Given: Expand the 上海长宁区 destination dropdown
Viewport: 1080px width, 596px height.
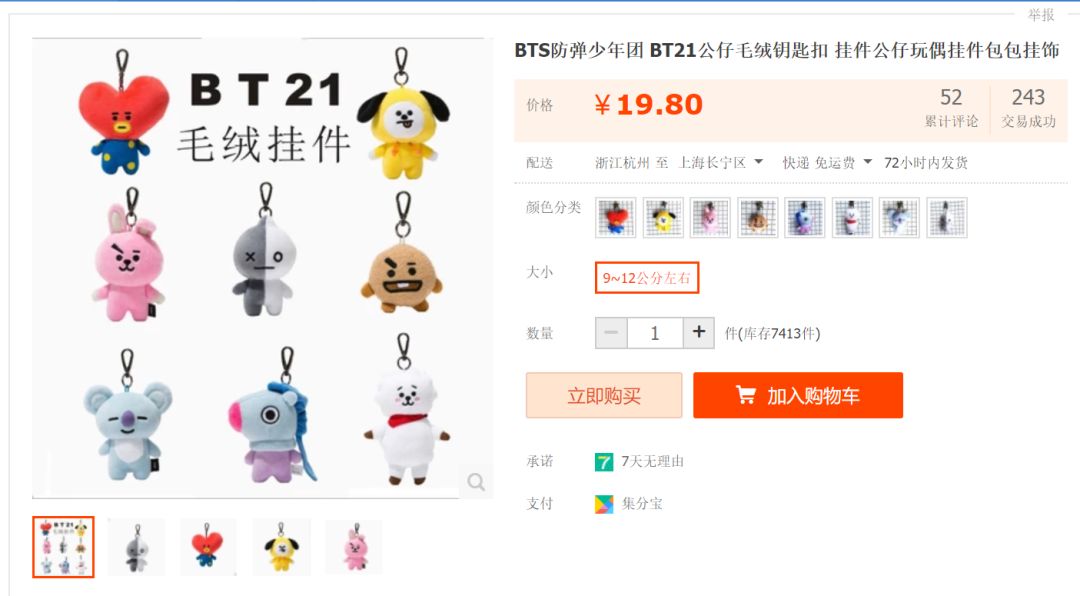Looking at the screenshot, I should pos(720,163).
